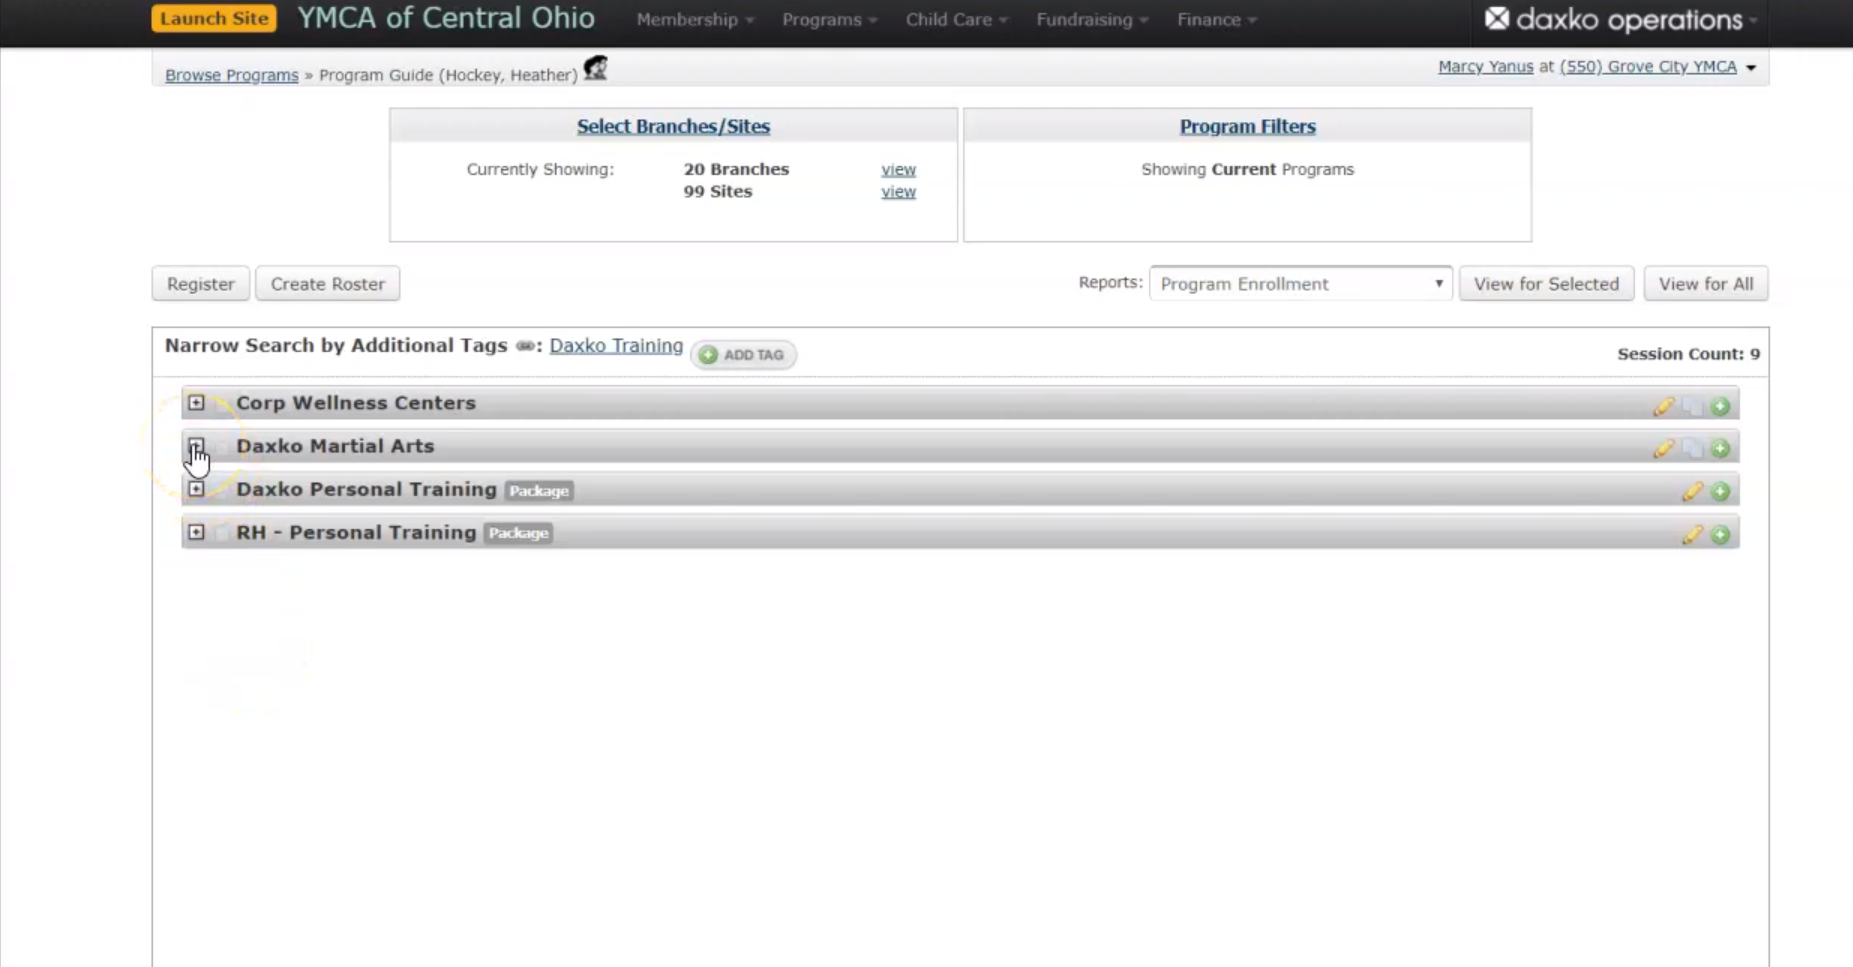The width and height of the screenshot is (1853, 967).
Task: Open the Reports Program Enrollment dropdown
Action: (1300, 284)
